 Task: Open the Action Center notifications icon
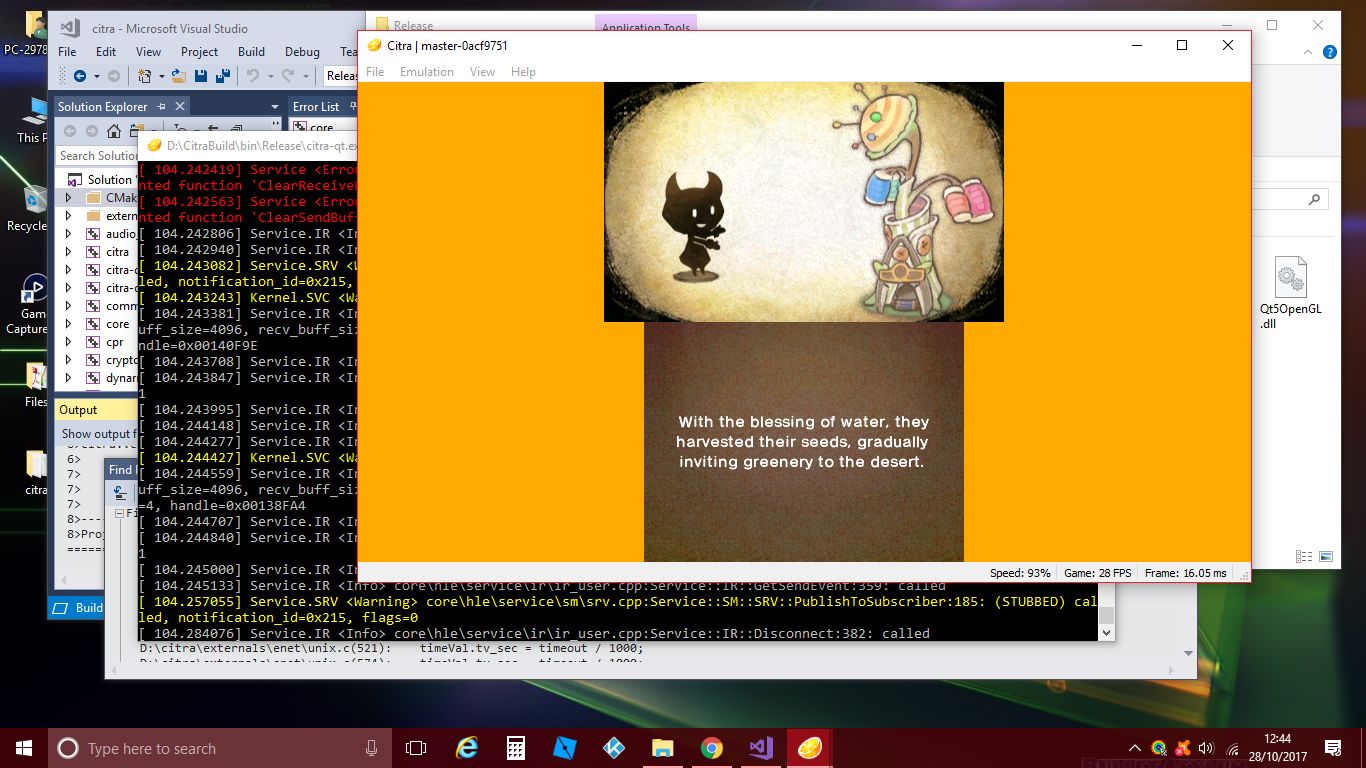(x=1333, y=748)
